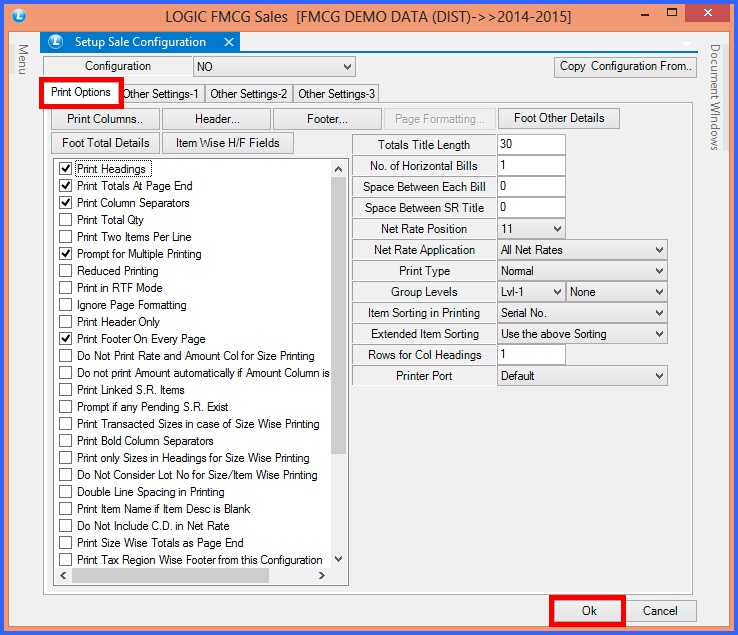Minimize the LOGIC FMCG Sales window

coord(645,14)
